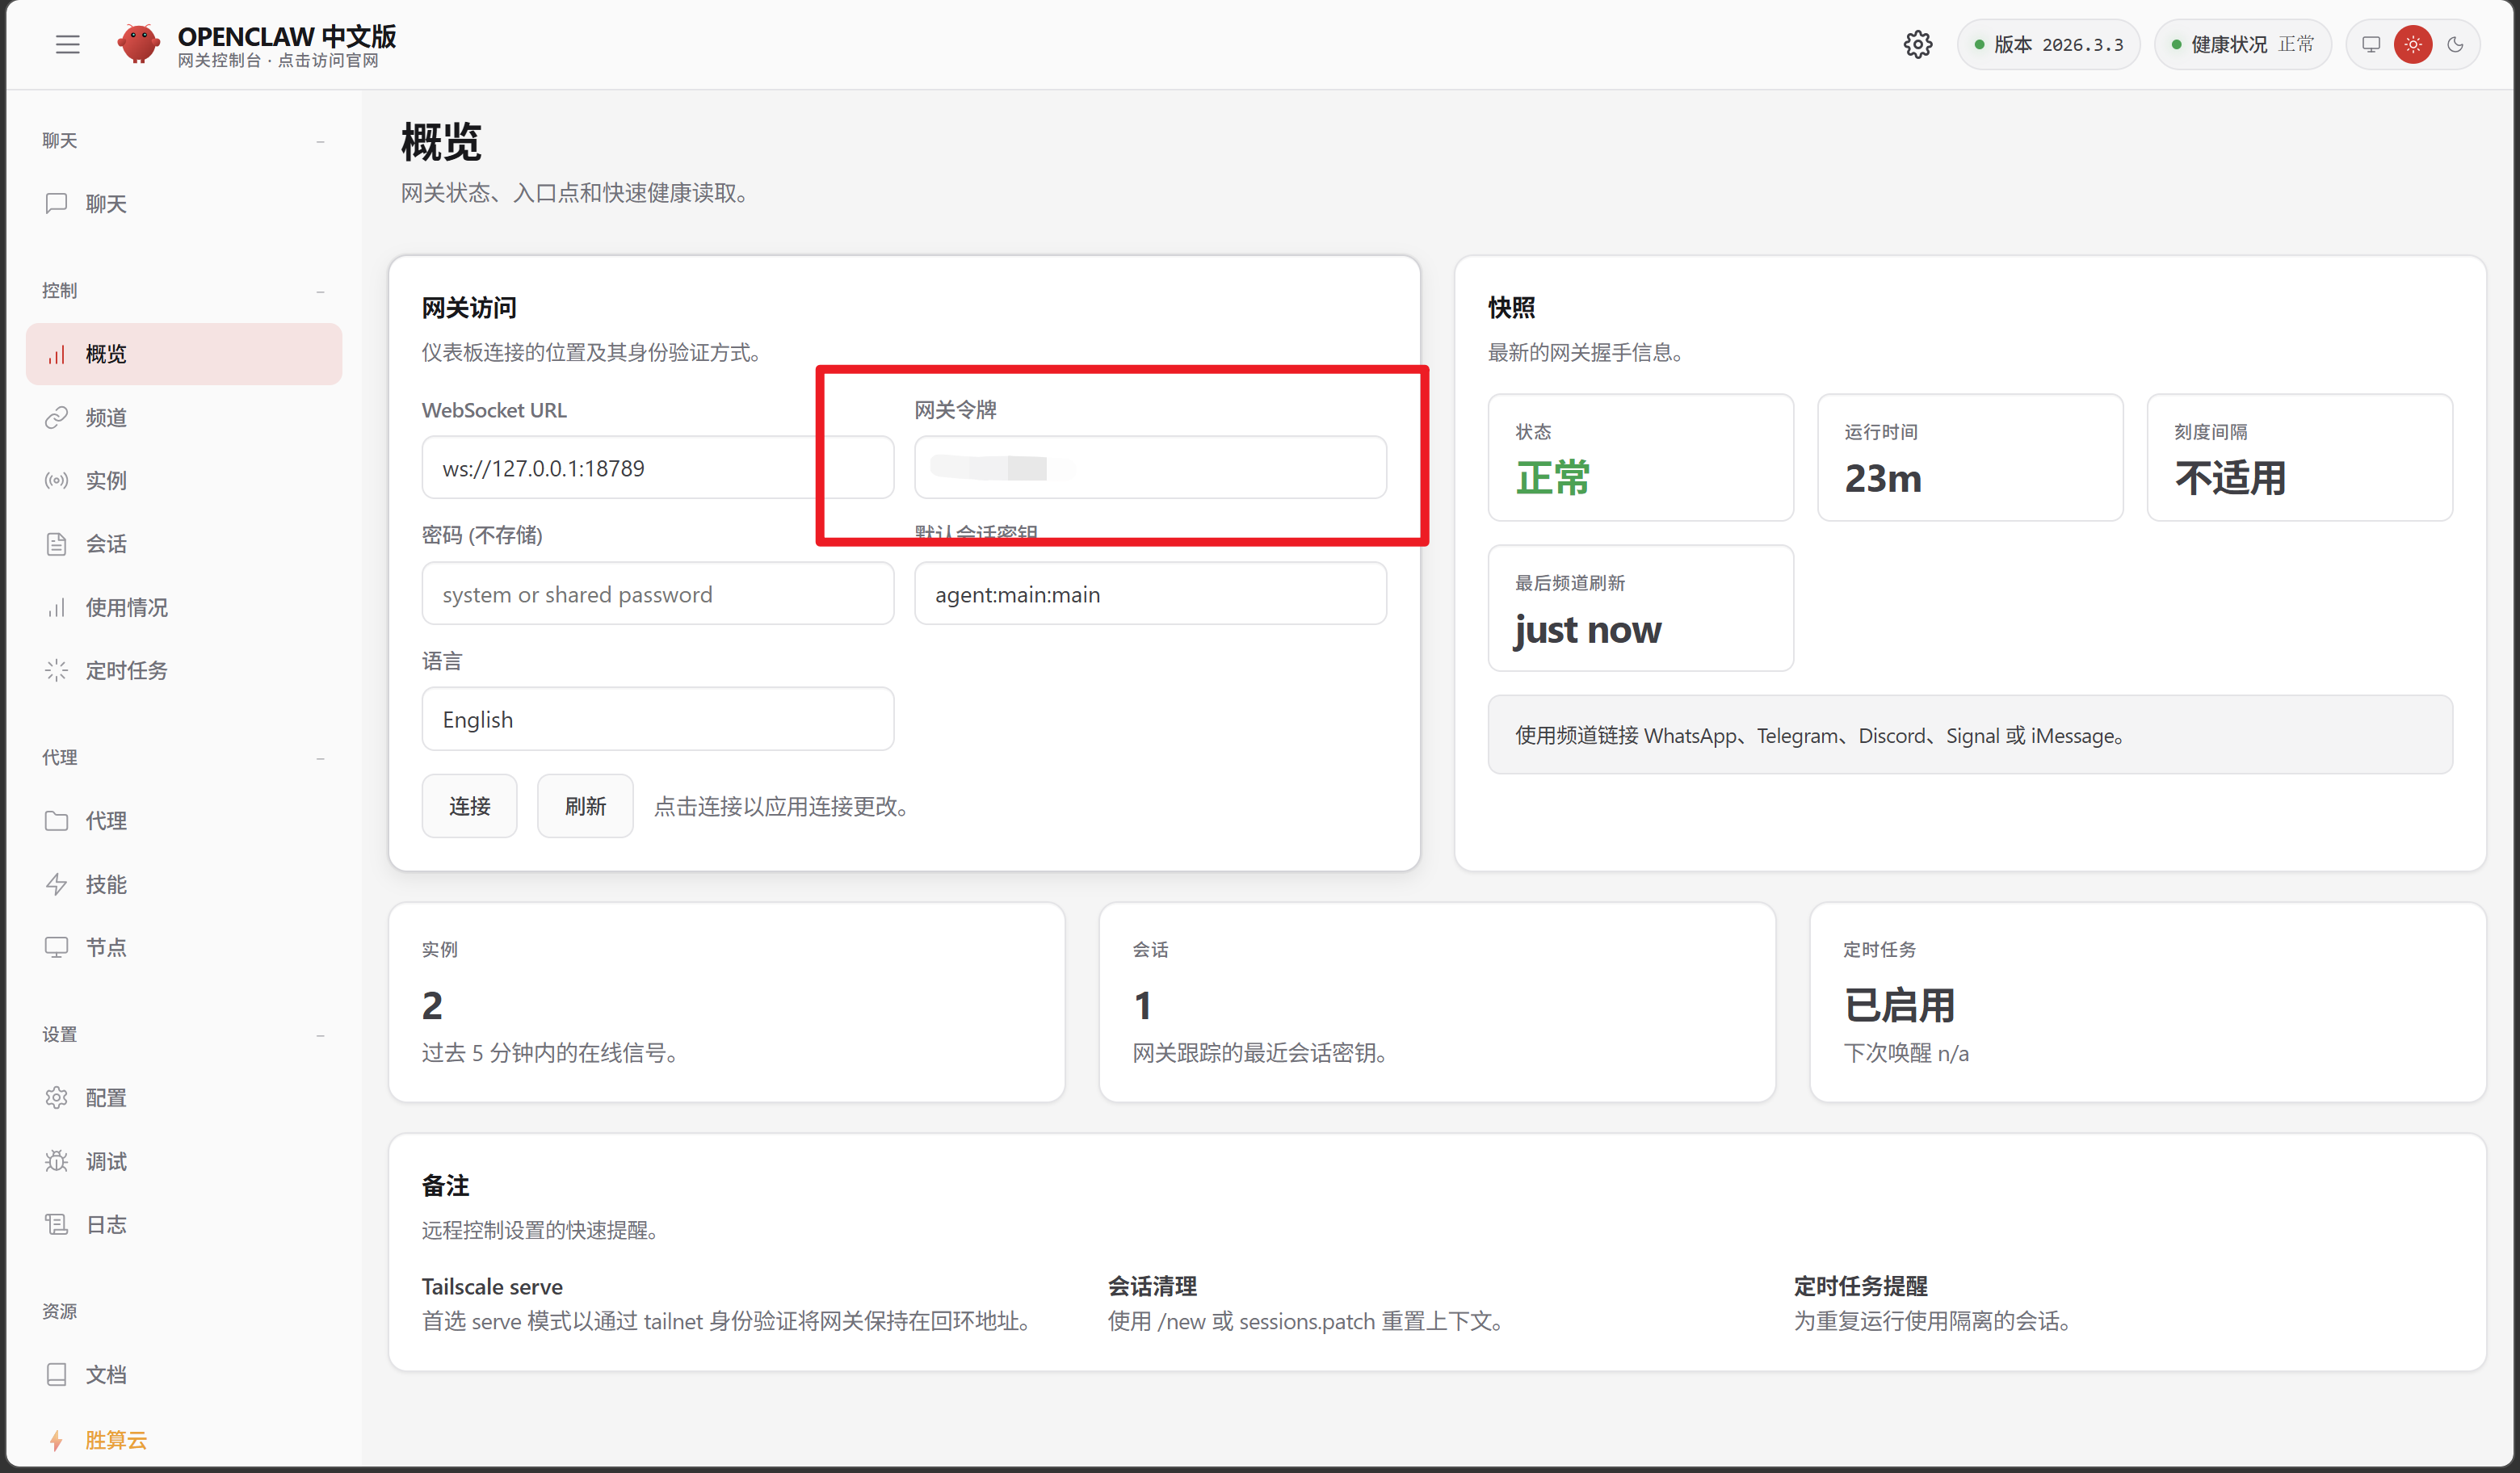
Task: Click the 连接 button
Action: 469,806
